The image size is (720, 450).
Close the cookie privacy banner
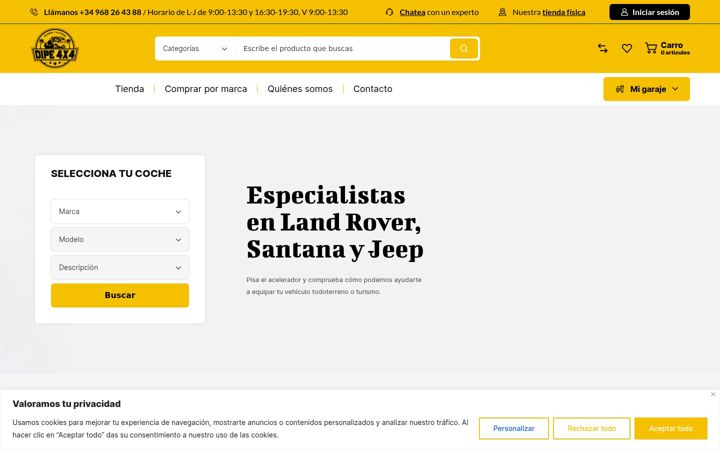713,394
